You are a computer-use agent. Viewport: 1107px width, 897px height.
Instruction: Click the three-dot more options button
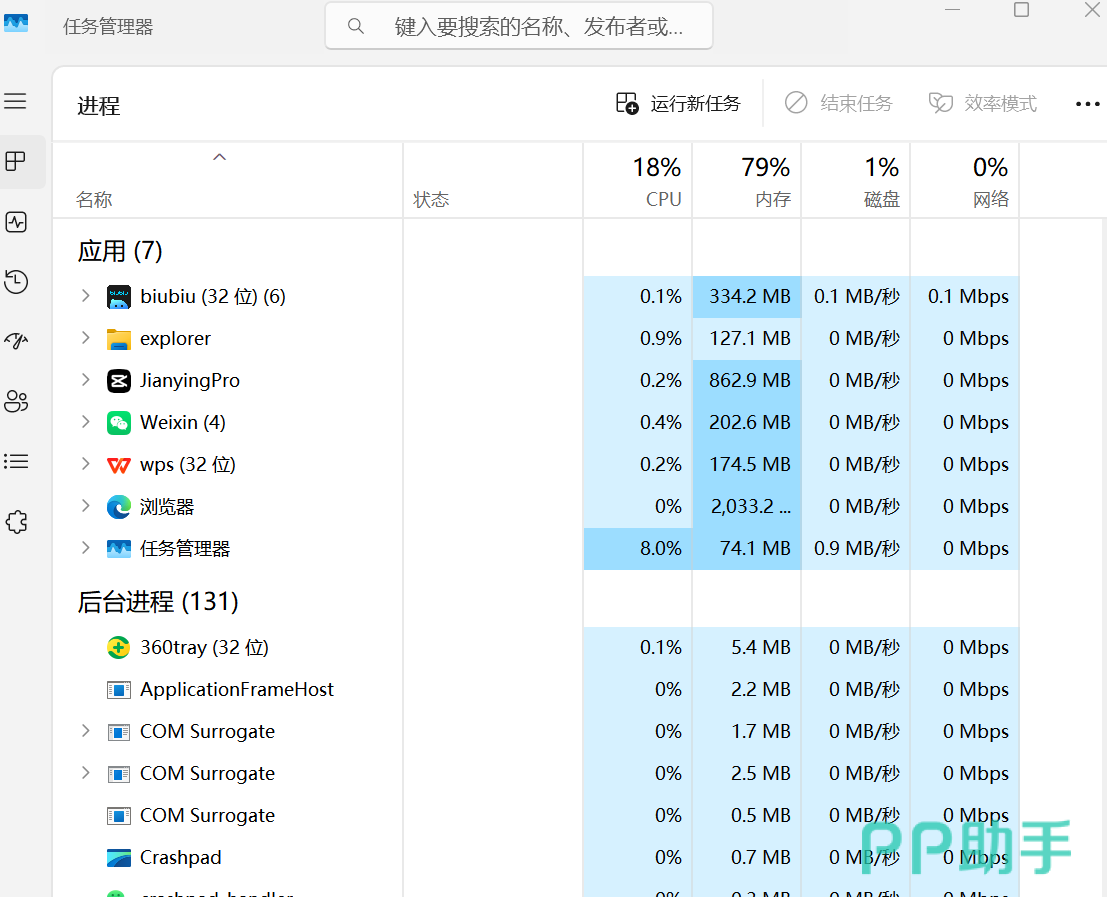[x=1087, y=104]
